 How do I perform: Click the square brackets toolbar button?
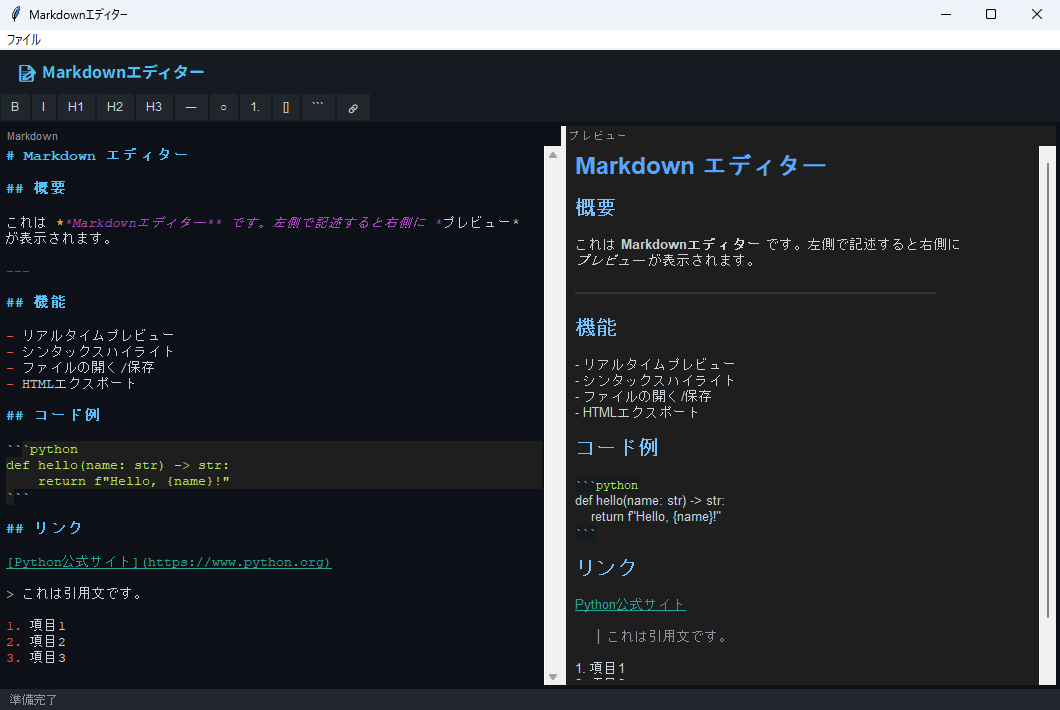point(286,107)
